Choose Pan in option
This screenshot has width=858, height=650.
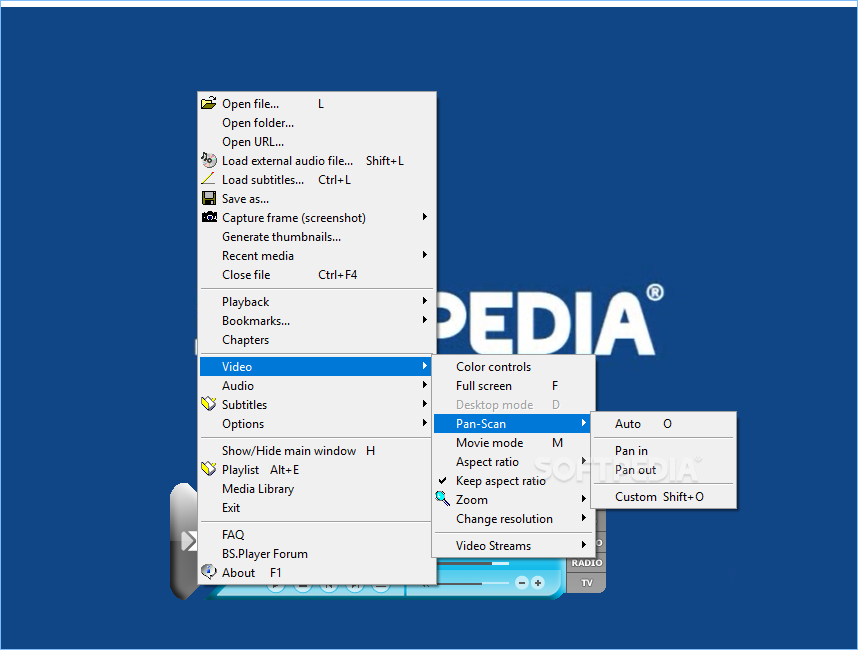pos(663,451)
